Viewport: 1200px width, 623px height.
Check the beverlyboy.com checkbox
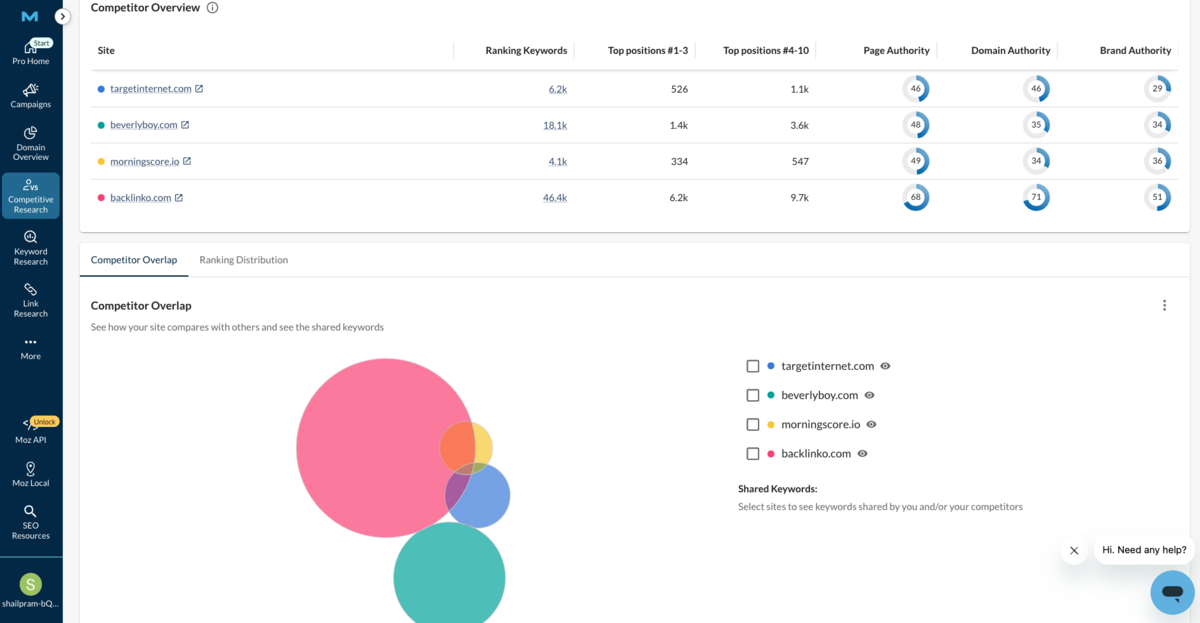click(x=753, y=395)
